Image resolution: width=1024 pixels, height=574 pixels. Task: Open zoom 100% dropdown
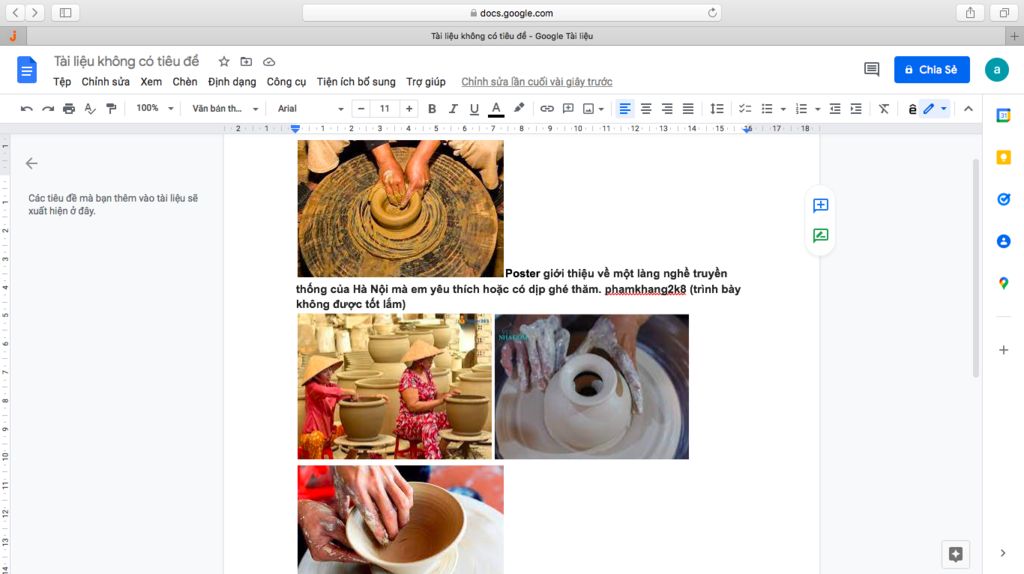tap(155, 108)
